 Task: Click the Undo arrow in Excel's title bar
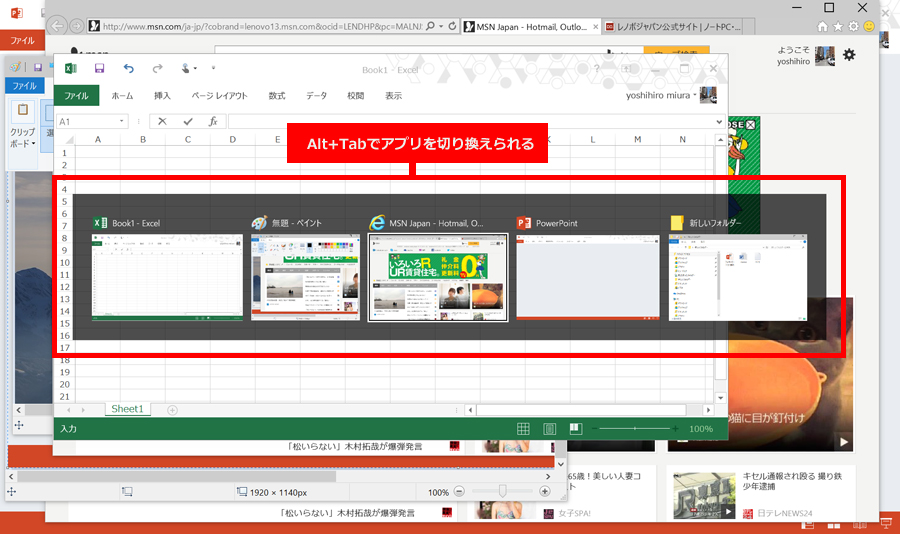pos(128,68)
